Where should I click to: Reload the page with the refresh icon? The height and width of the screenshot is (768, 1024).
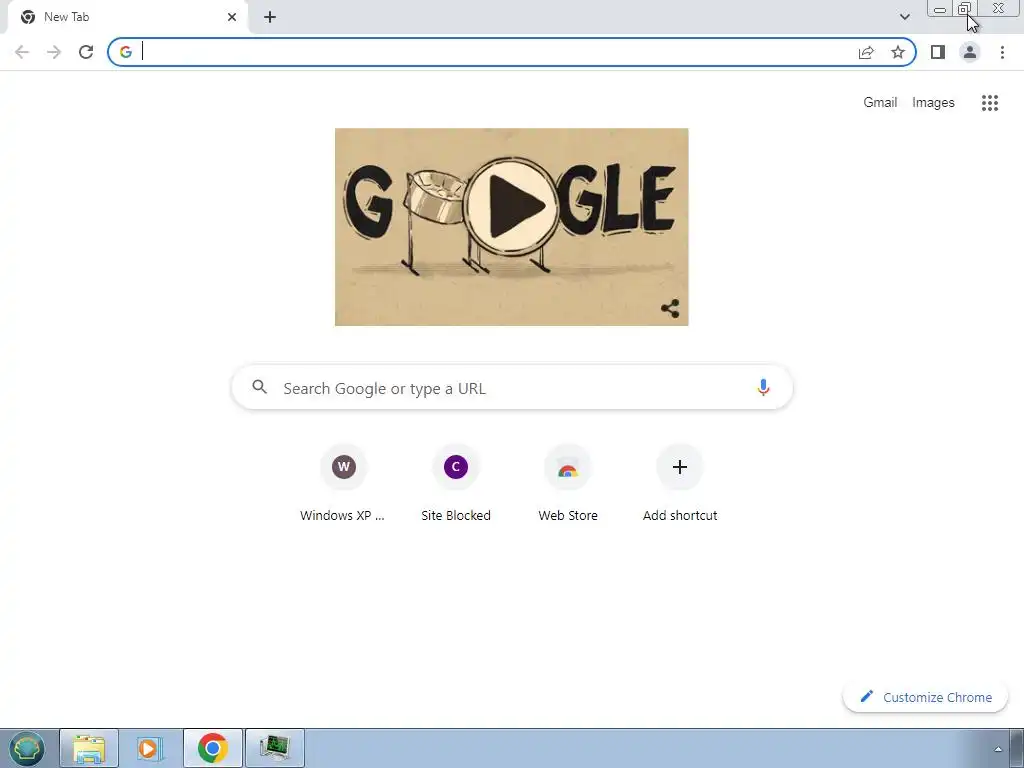[x=86, y=52]
